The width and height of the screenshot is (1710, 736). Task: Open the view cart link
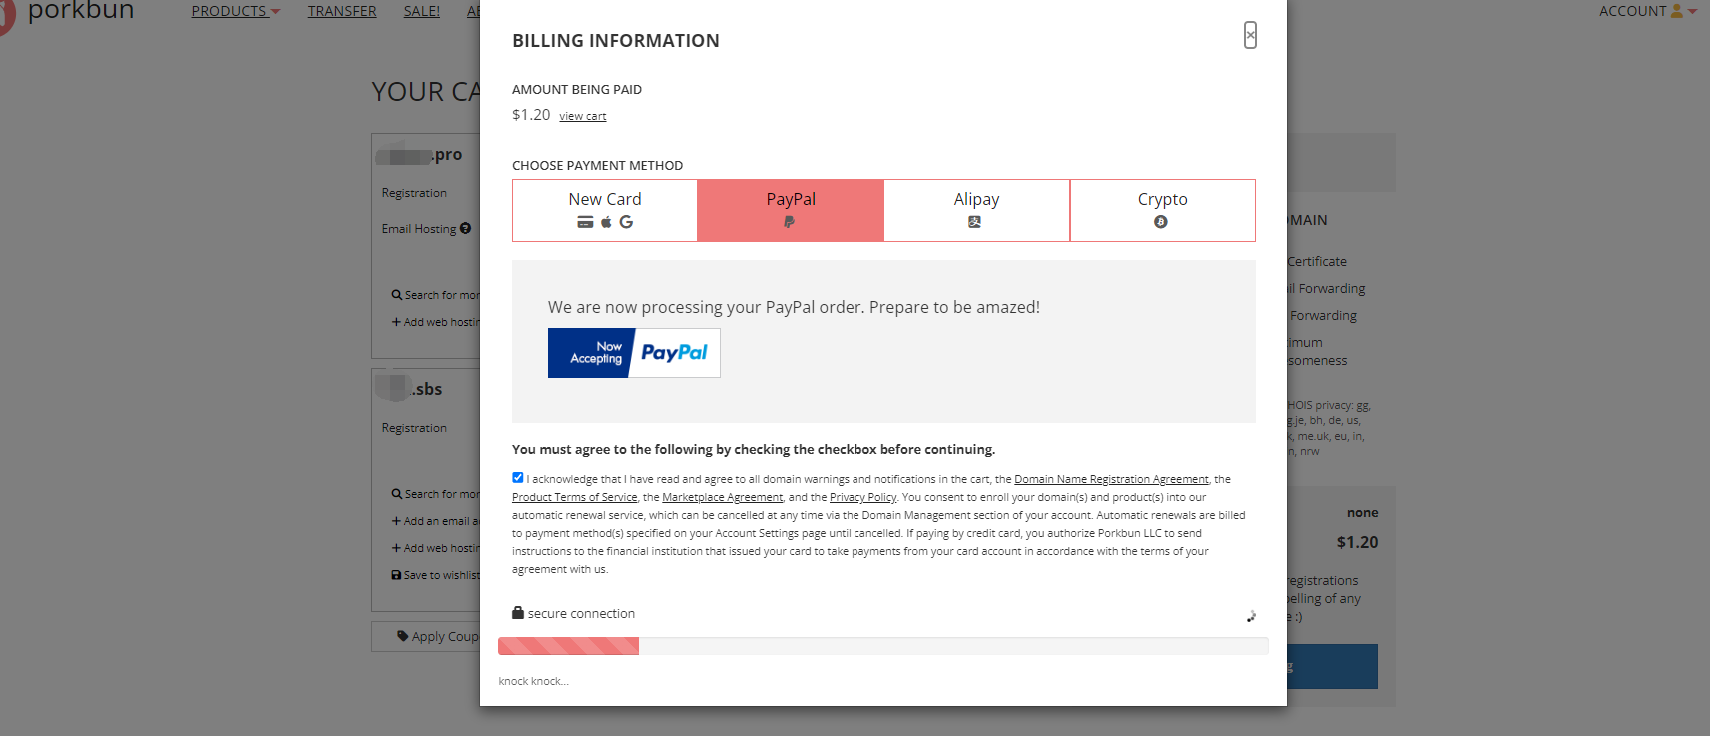click(583, 116)
